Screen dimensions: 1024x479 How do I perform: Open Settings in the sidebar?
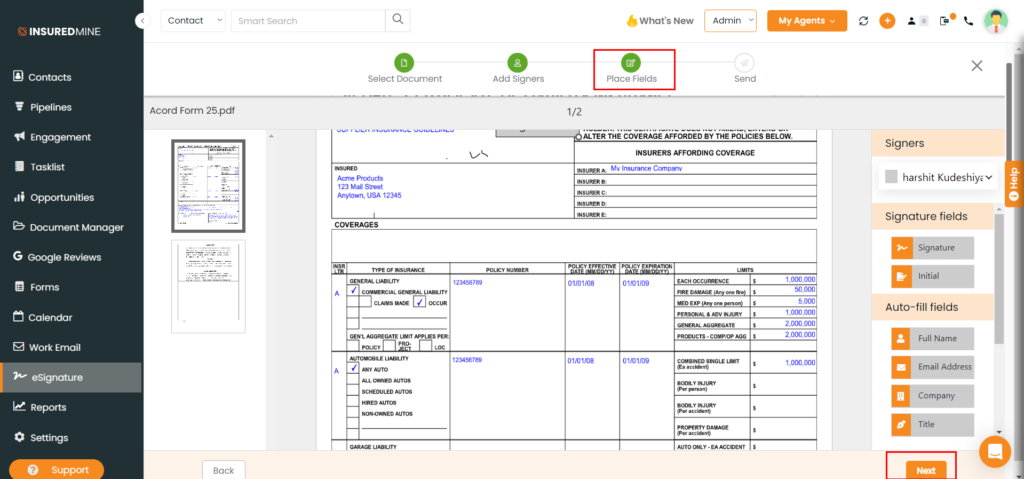pyautogui.click(x=40, y=438)
